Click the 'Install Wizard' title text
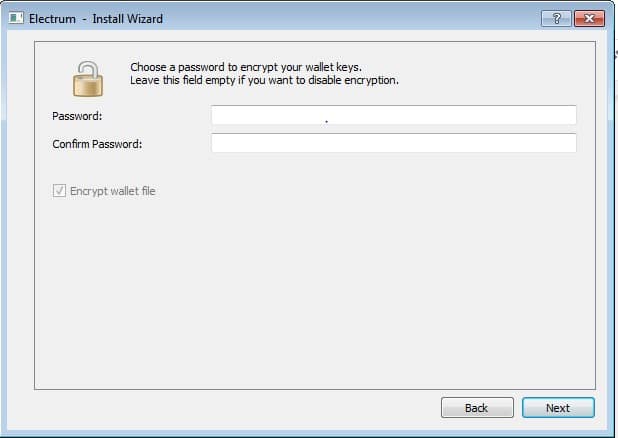The height and width of the screenshot is (438, 618). click(x=127, y=19)
